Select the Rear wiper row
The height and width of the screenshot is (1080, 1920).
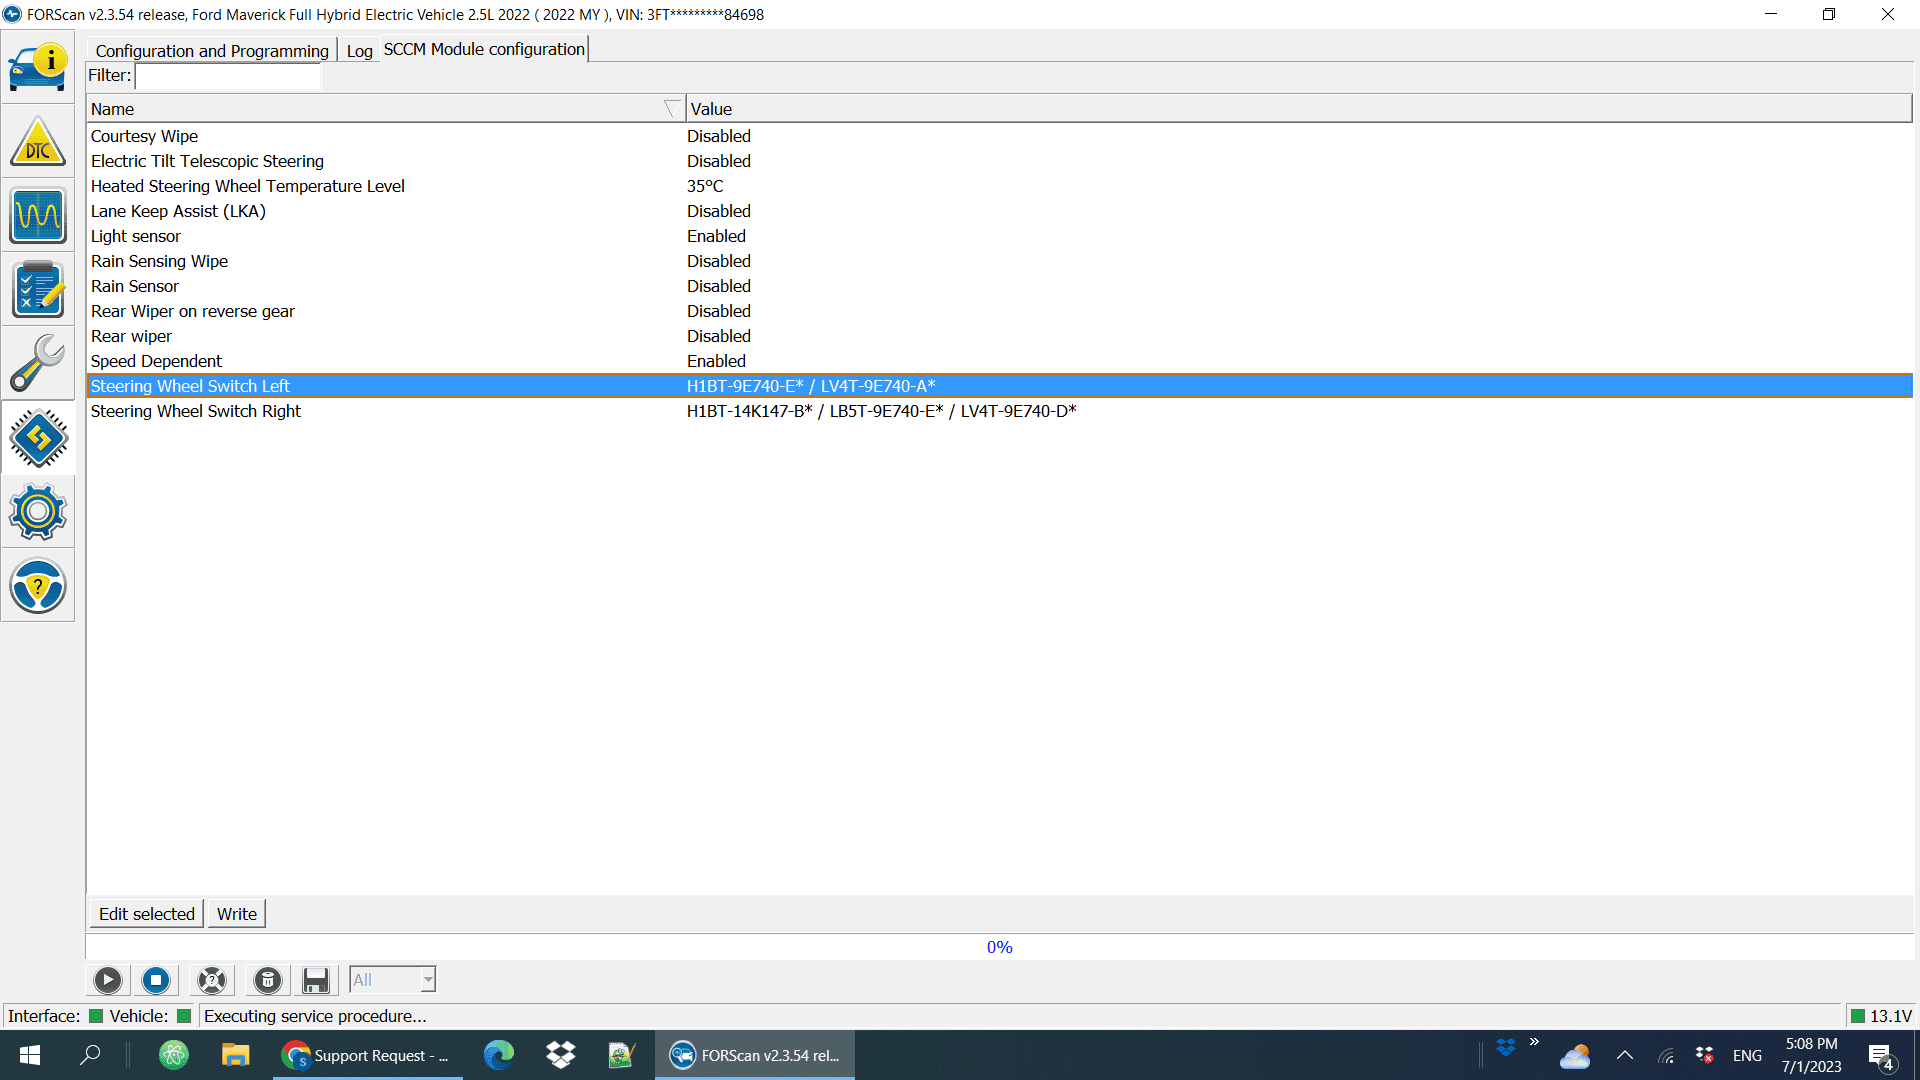(1000, 336)
